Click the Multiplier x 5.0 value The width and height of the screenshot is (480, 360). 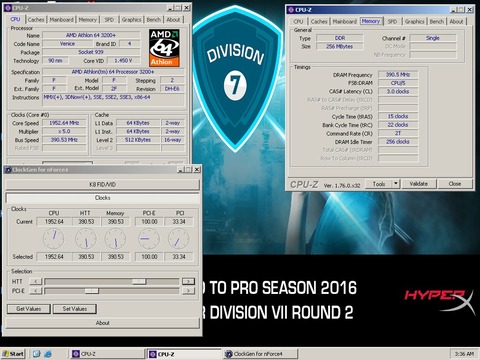[x=64, y=131]
